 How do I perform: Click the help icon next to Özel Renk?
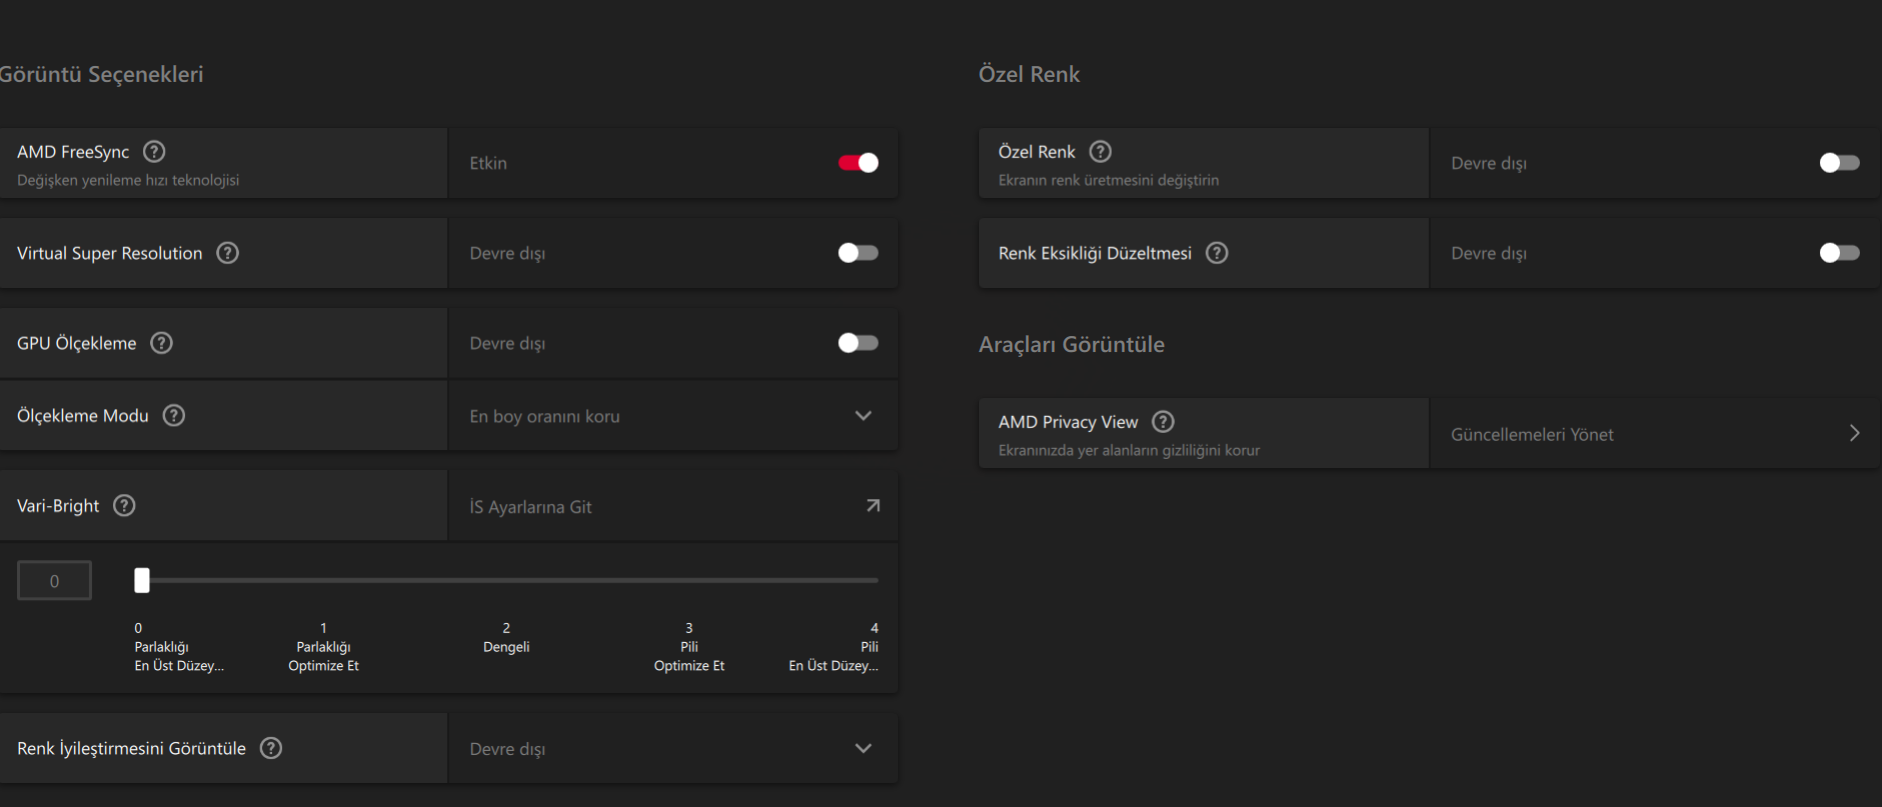(1100, 152)
